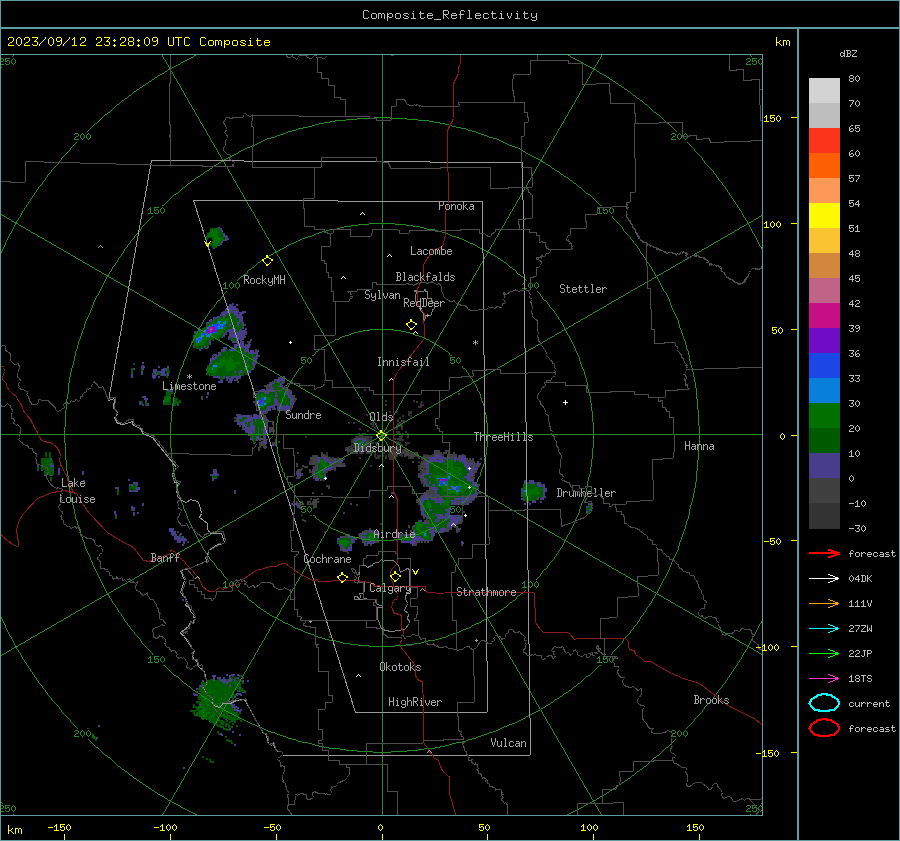Click the Cochrane city label

click(327, 559)
